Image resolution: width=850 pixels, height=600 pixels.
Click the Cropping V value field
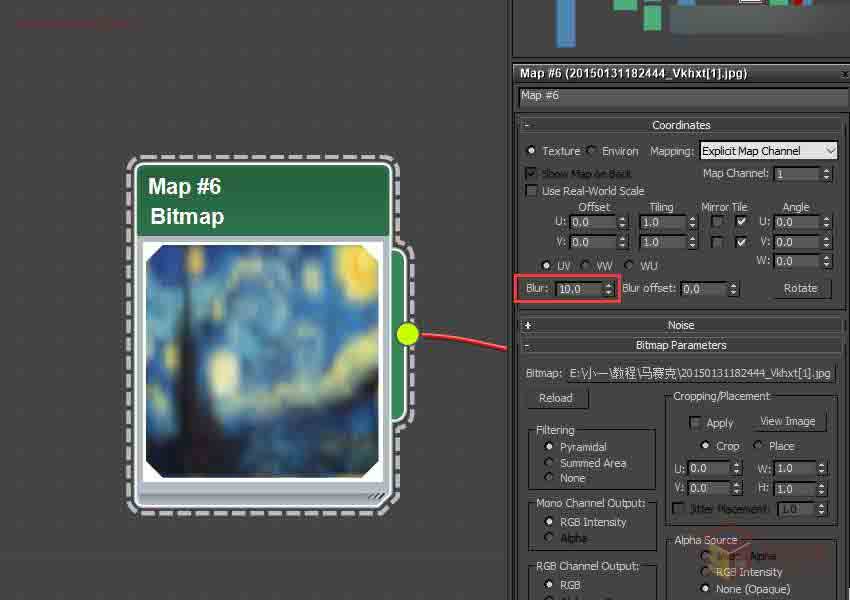pyautogui.click(x=709, y=488)
